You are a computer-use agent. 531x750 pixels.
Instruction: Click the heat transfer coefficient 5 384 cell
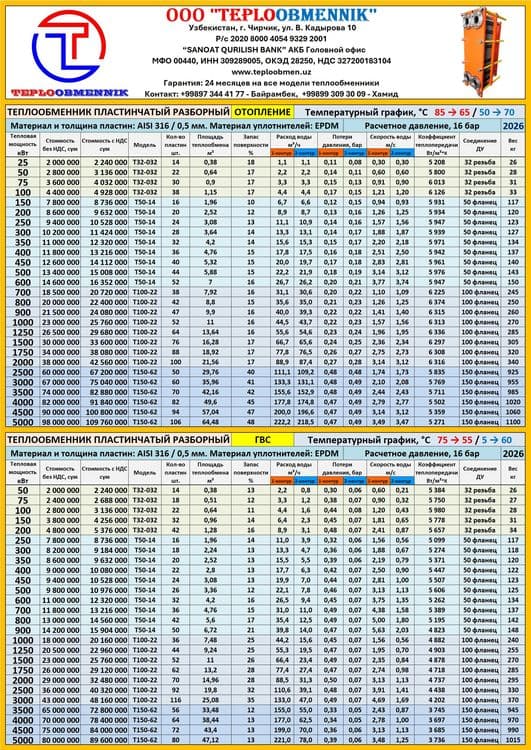coord(436,490)
